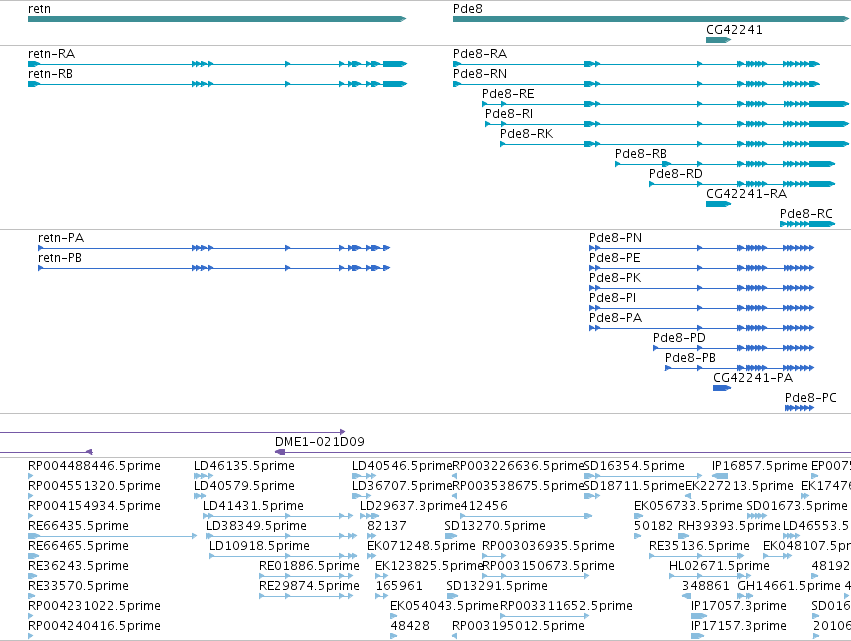
Task: Select the RH39393.5prime EST label
Action: pyautogui.click(x=729, y=526)
